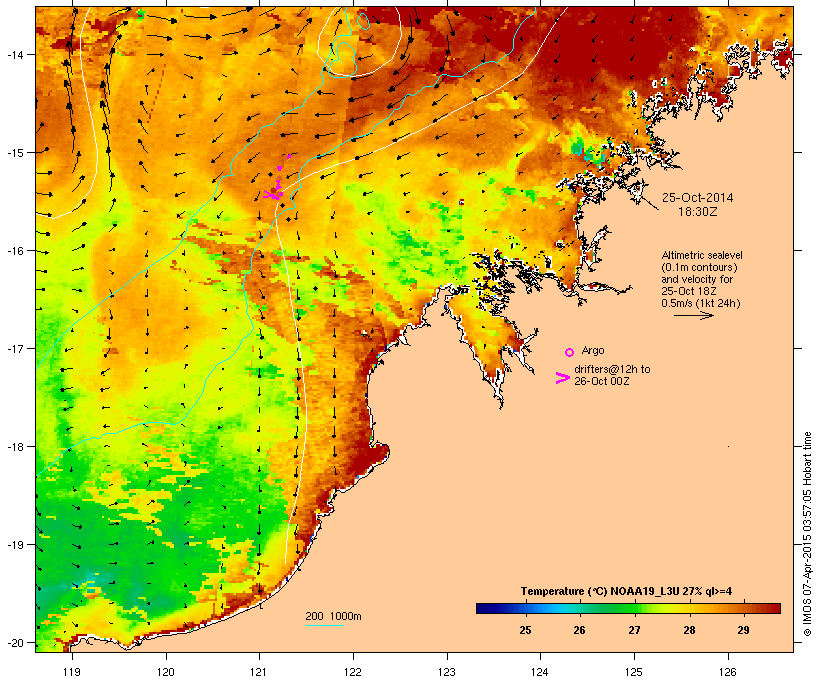Click the latitude axis label -14

[x=14, y=54]
